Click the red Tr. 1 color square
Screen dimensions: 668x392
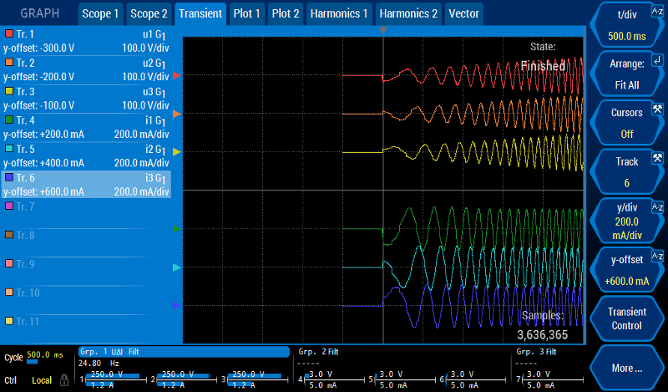click(9, 34)
